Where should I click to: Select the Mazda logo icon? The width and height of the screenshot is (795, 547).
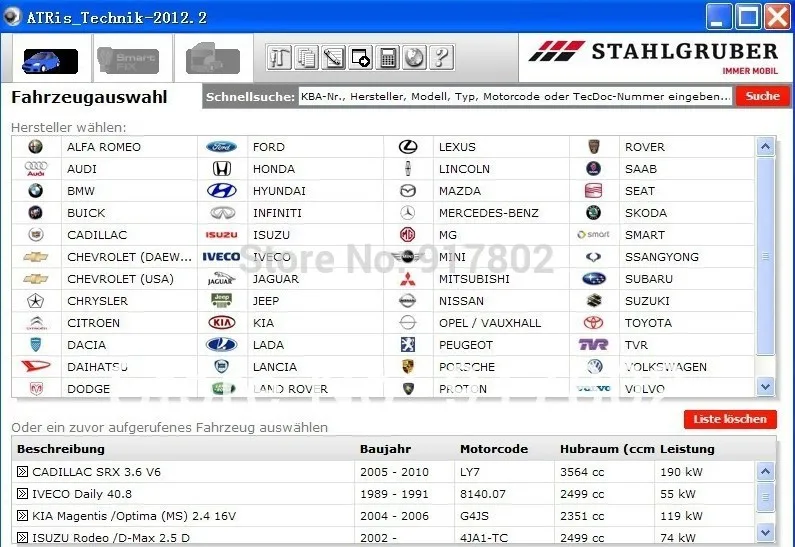[408, 191]
